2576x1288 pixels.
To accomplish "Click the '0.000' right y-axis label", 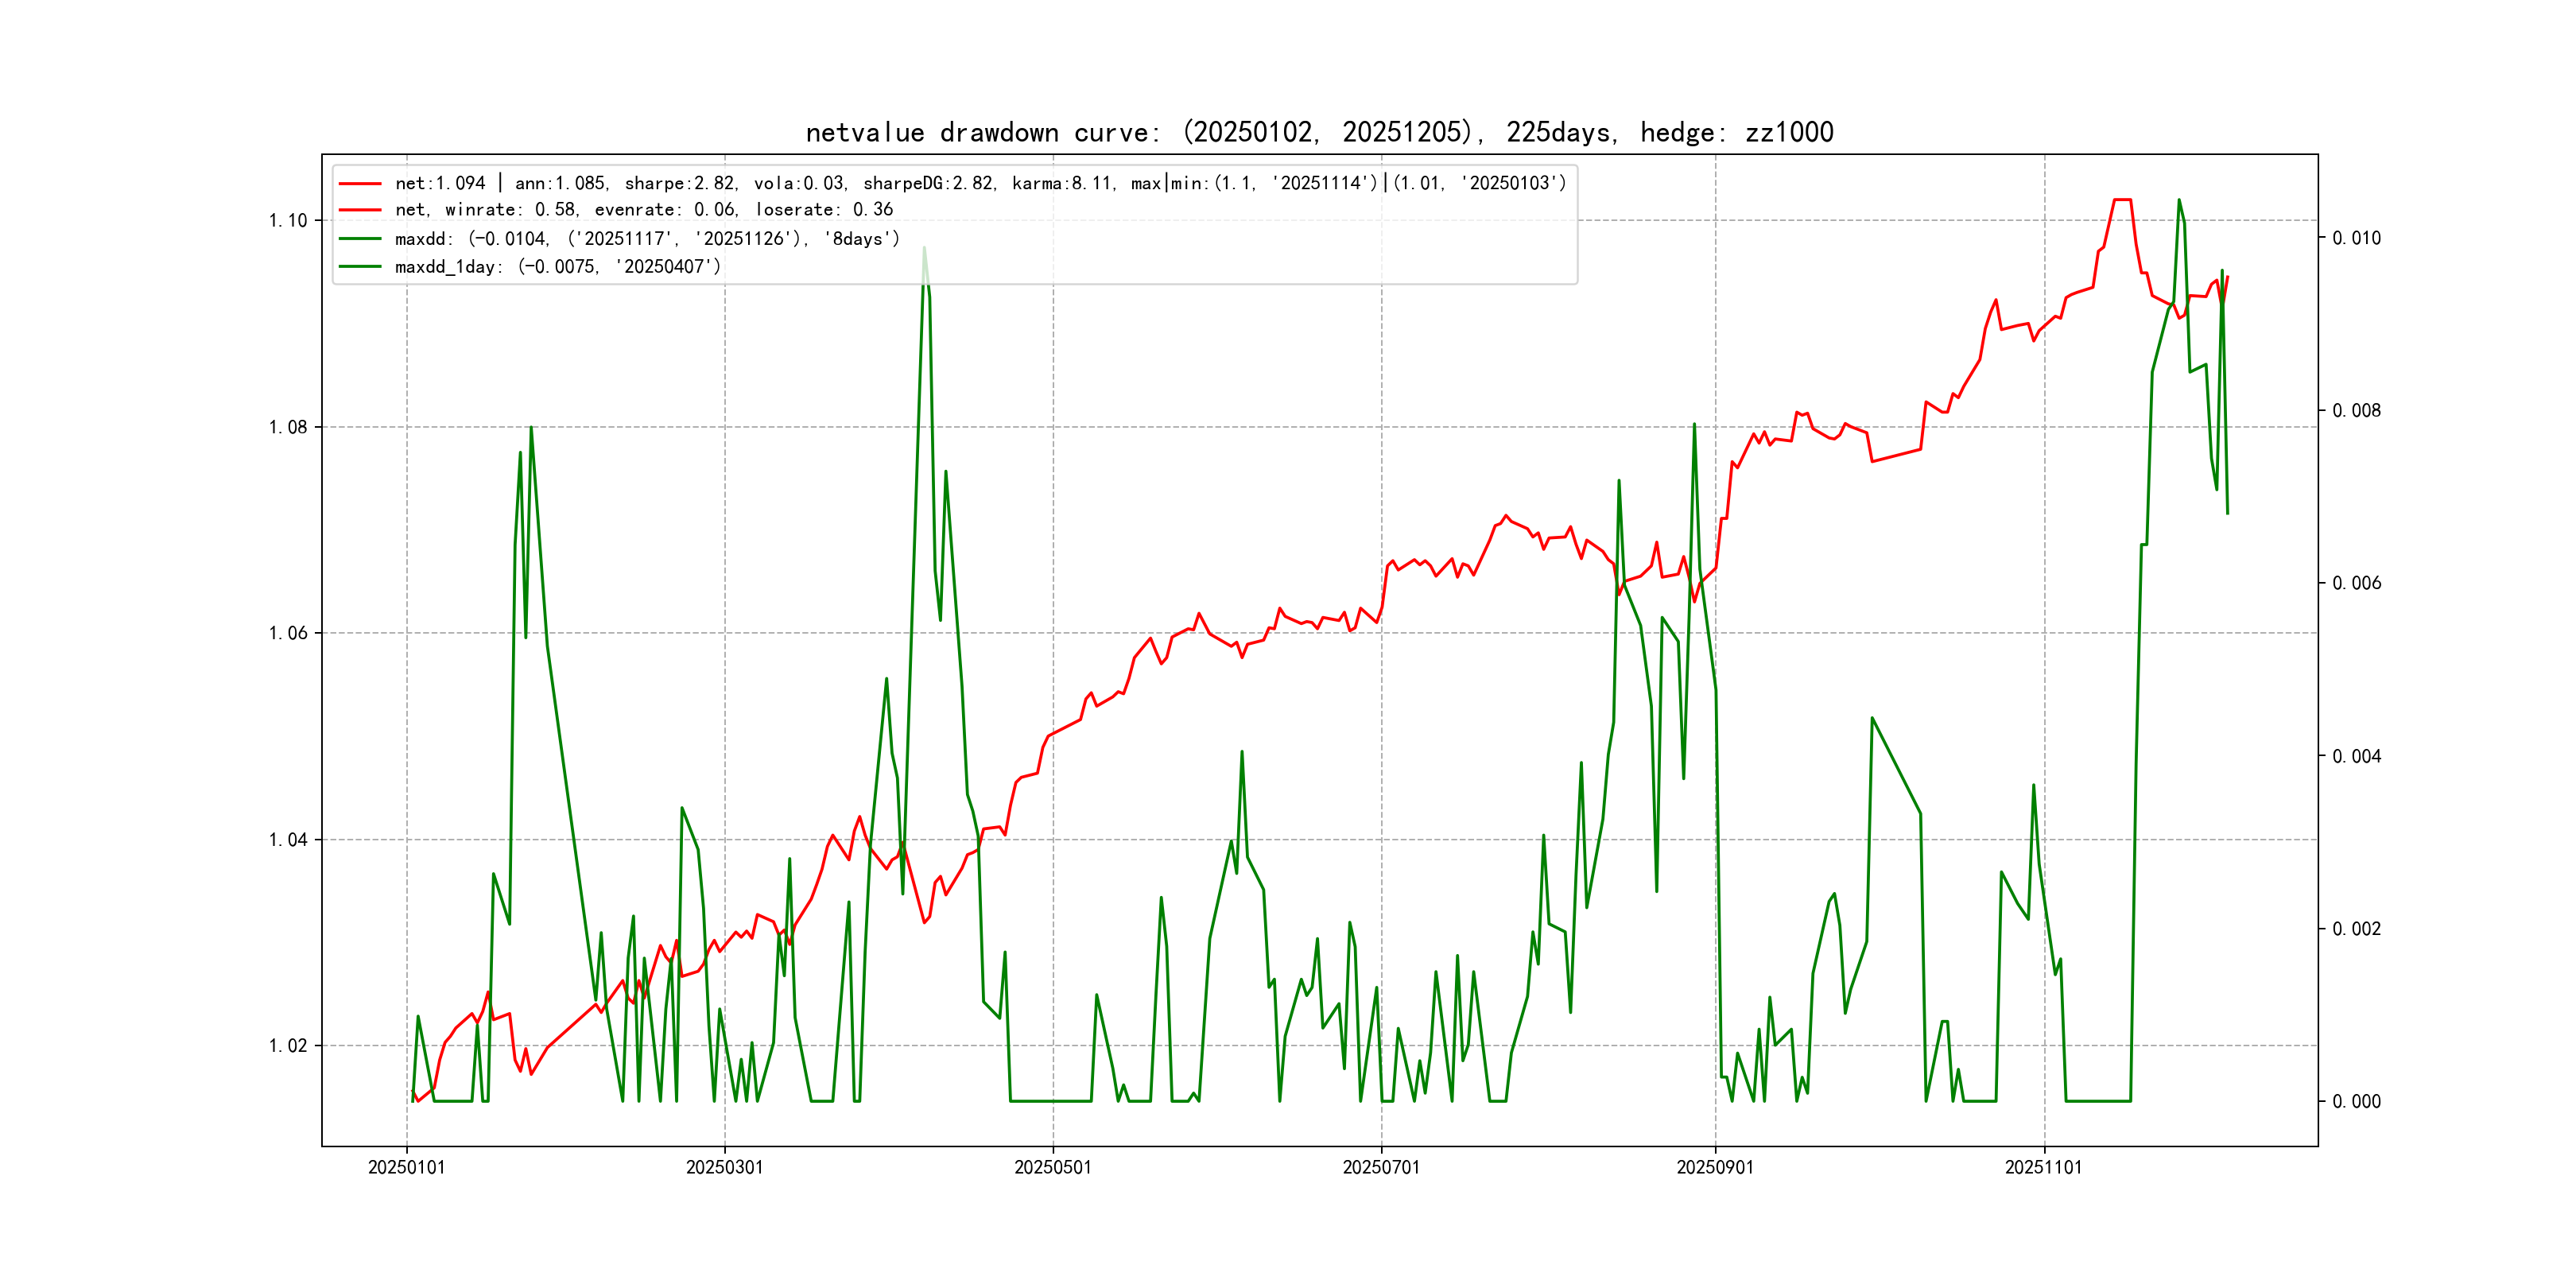I will pyautogui.click(x=2356, y=1102).
